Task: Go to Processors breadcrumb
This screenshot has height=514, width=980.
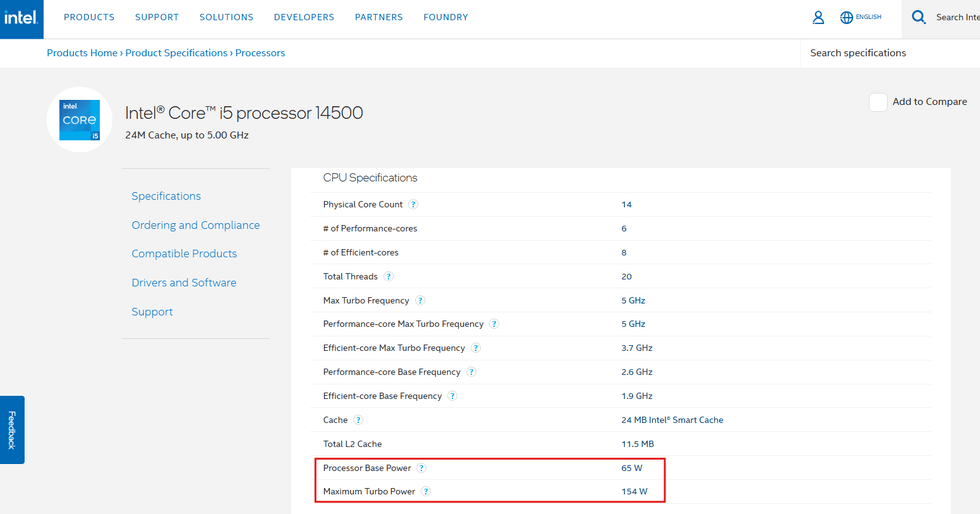Action: pyautogui.click(x=260, y=53)
